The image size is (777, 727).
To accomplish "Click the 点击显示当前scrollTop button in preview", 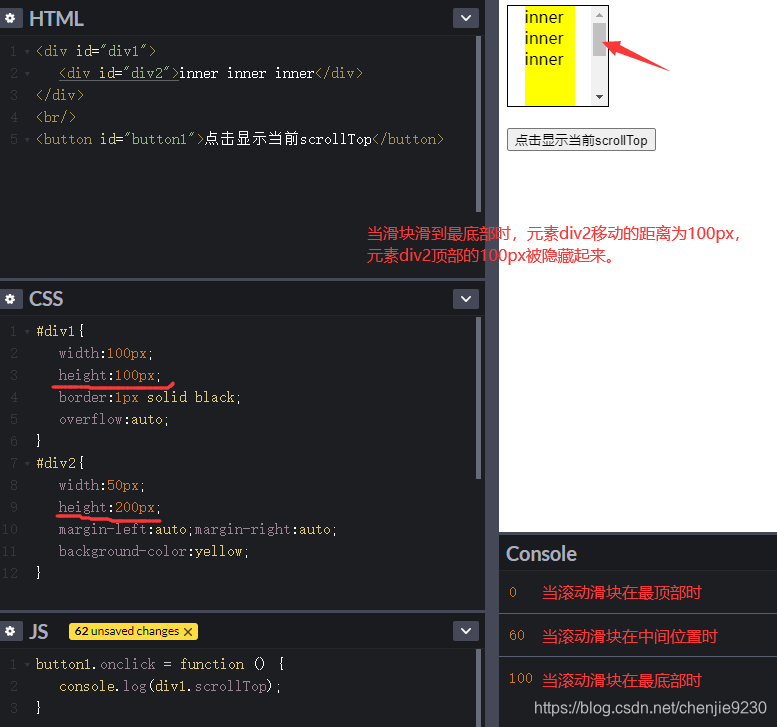I will point(581,140).
